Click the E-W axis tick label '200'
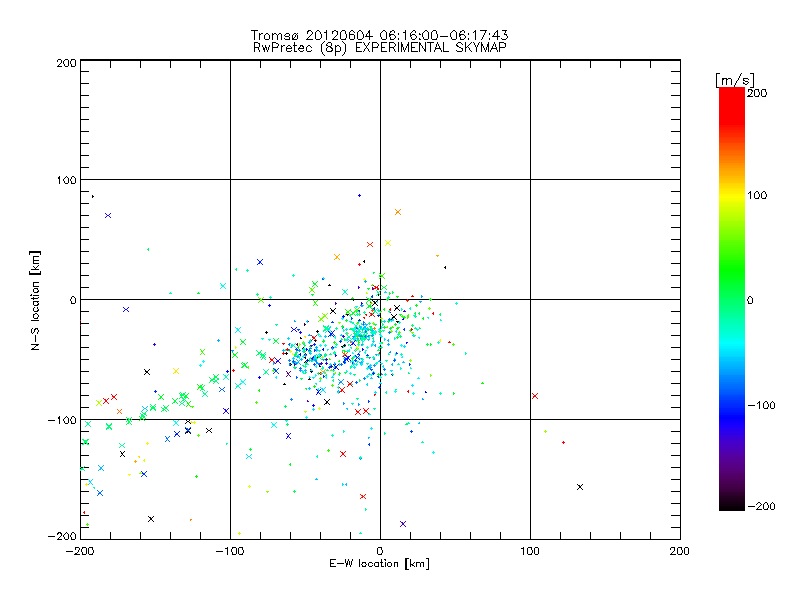Image resolution: width=800 pixels, height=600 pixels. [680, 551]
